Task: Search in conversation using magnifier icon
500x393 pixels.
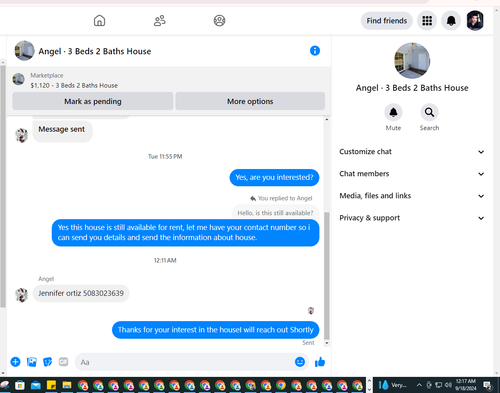Action: [429, 112]
